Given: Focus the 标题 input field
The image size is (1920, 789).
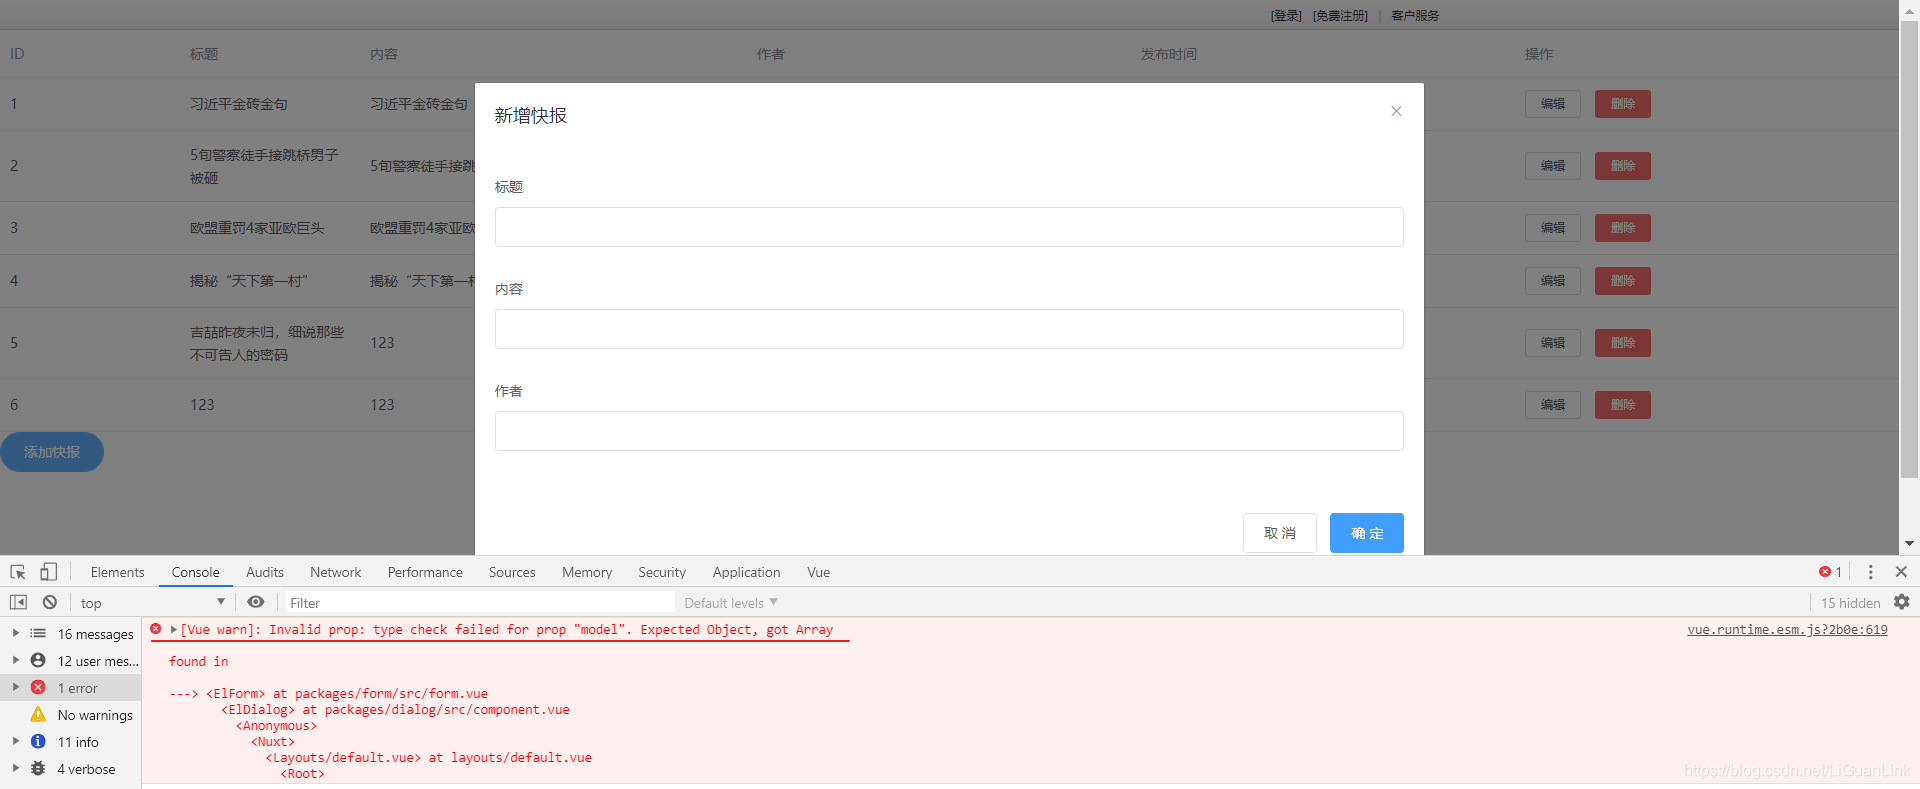Looking at the screenshot, I should pos(949,227).
